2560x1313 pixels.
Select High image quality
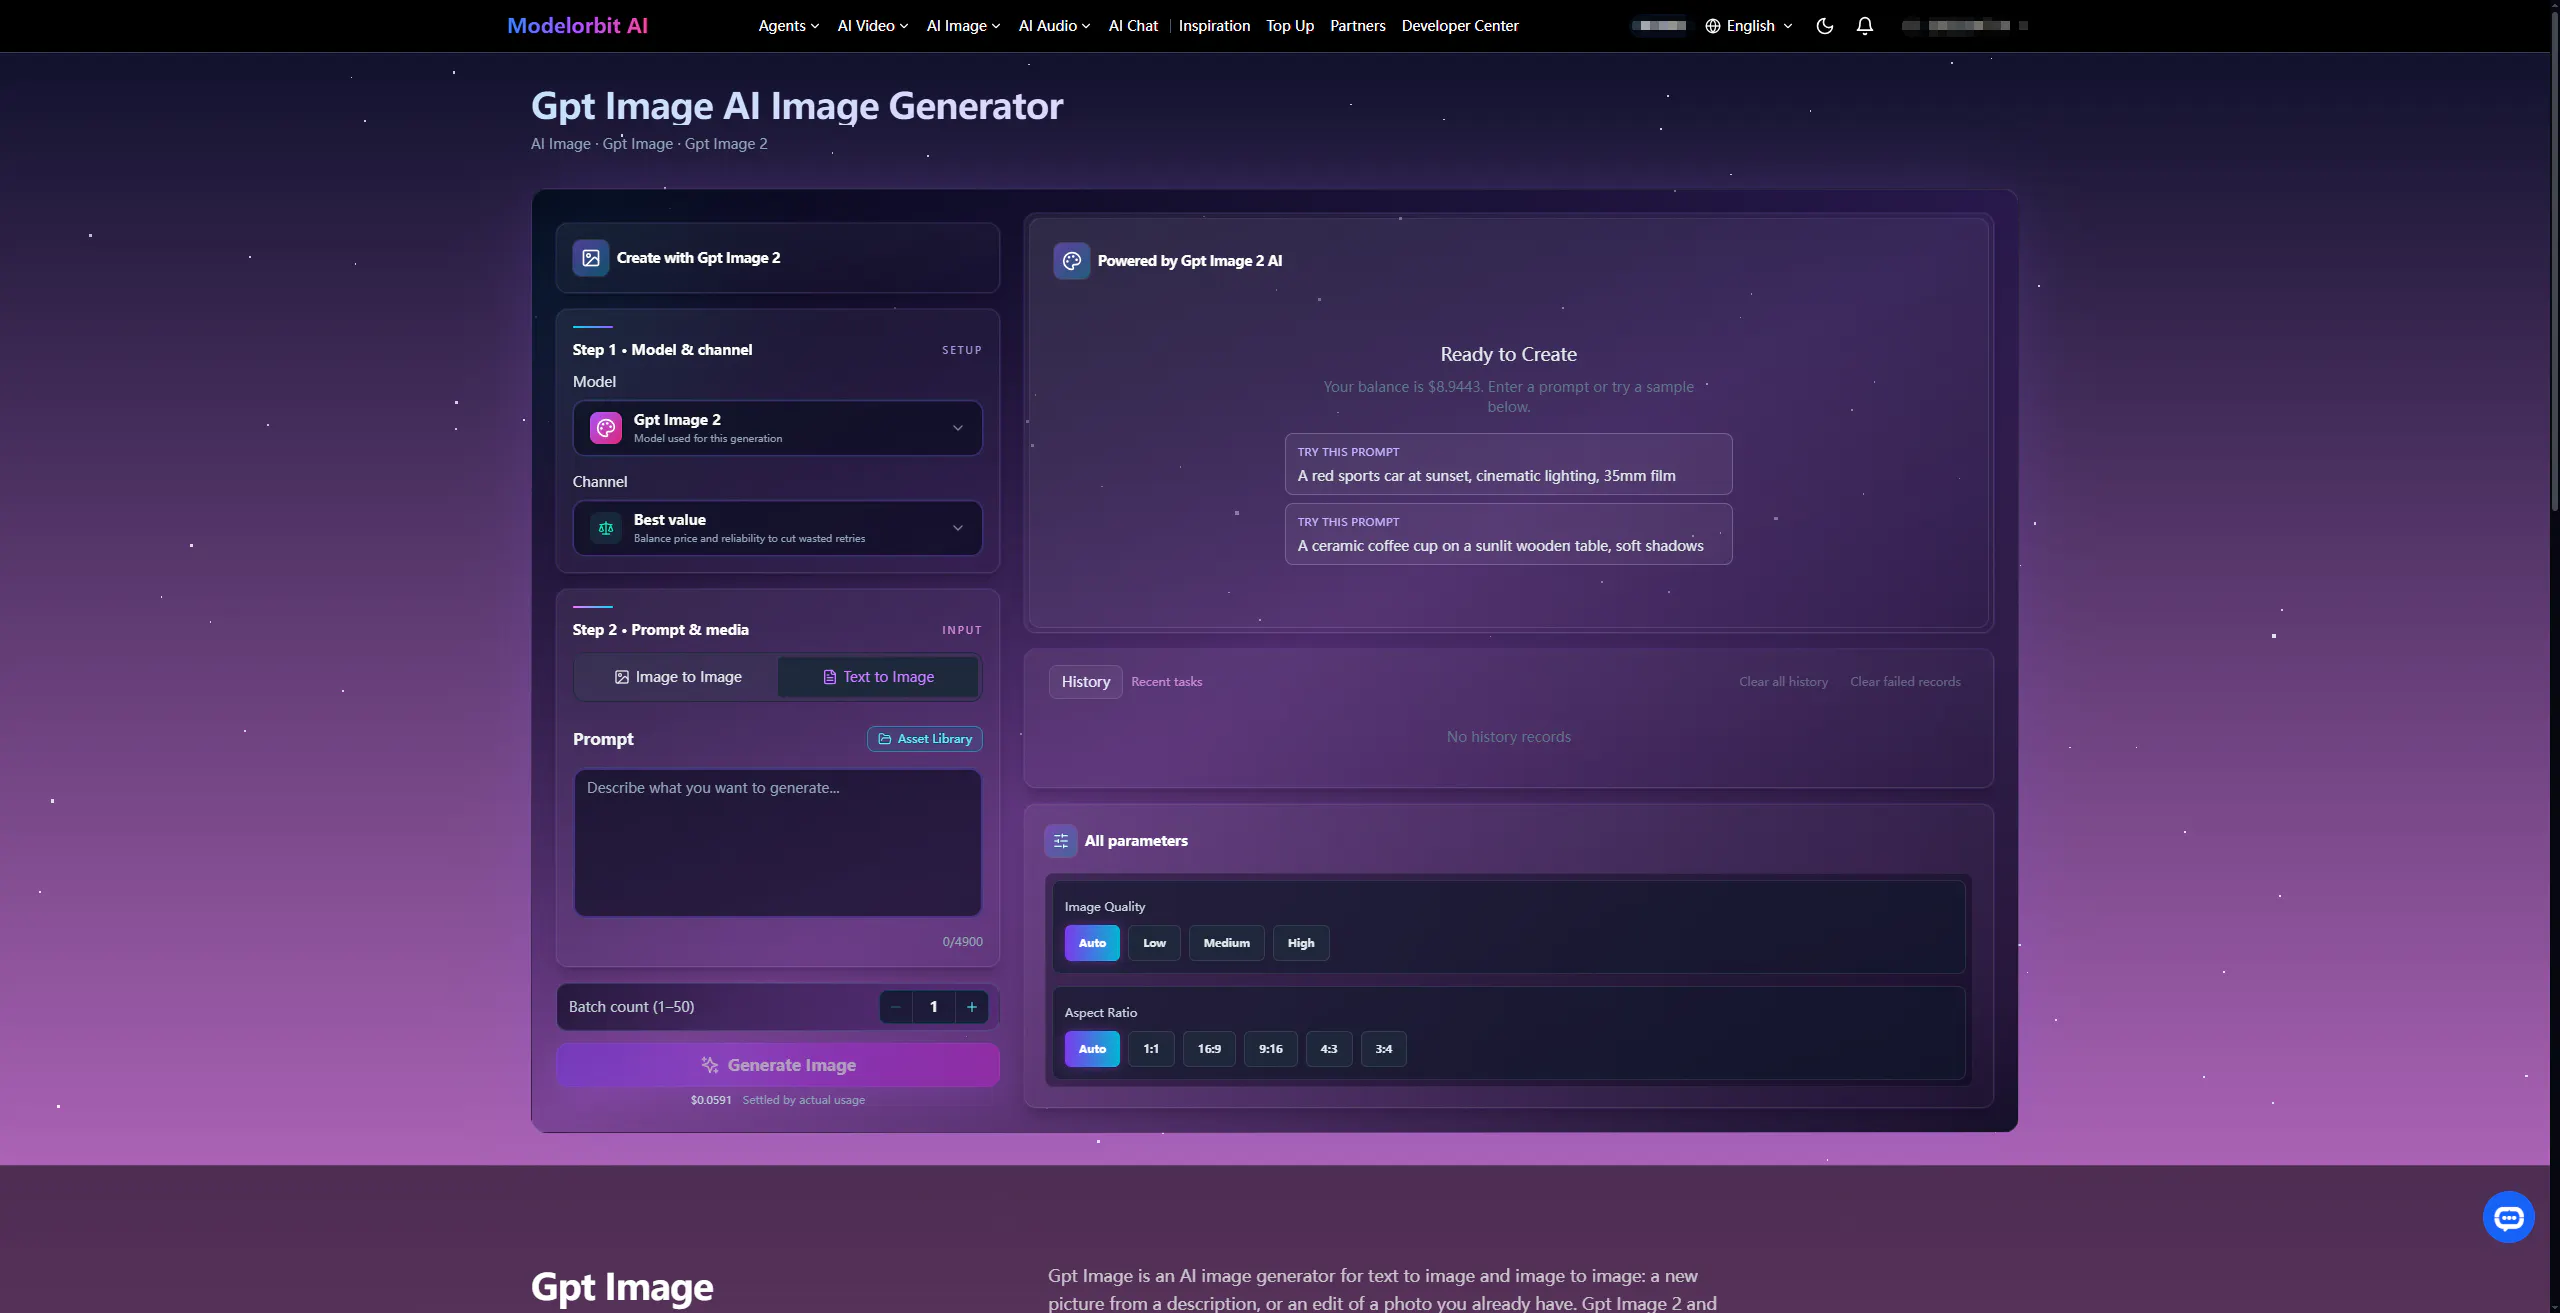[x=1301, y=943]
